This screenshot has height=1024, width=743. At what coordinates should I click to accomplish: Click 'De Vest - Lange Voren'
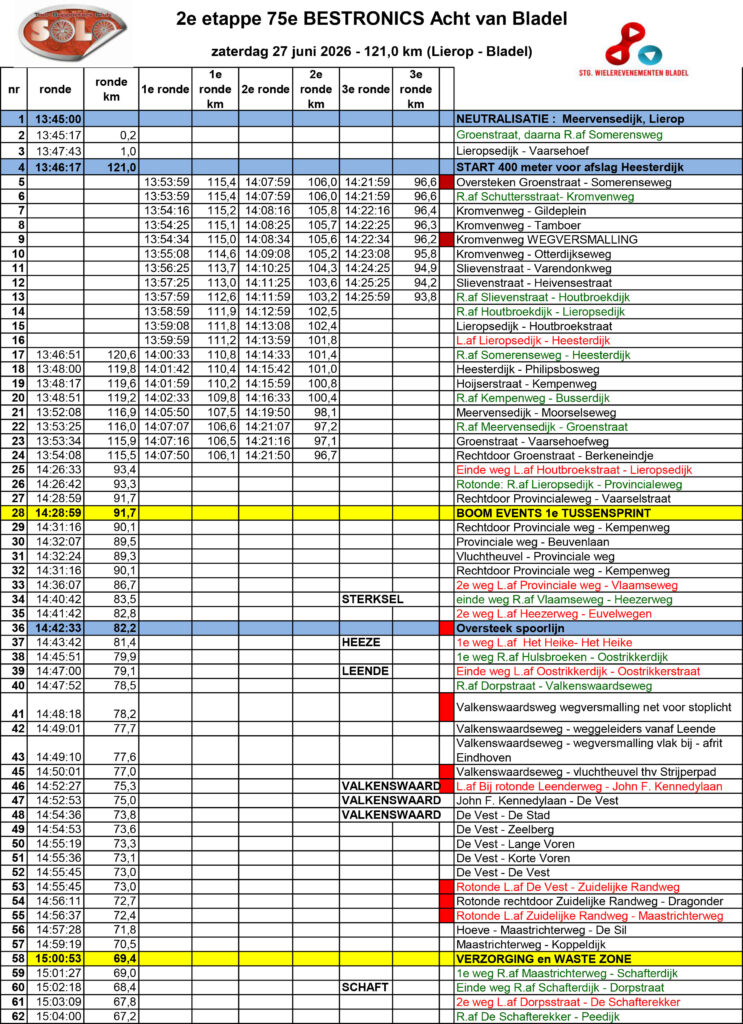[515, 844]
